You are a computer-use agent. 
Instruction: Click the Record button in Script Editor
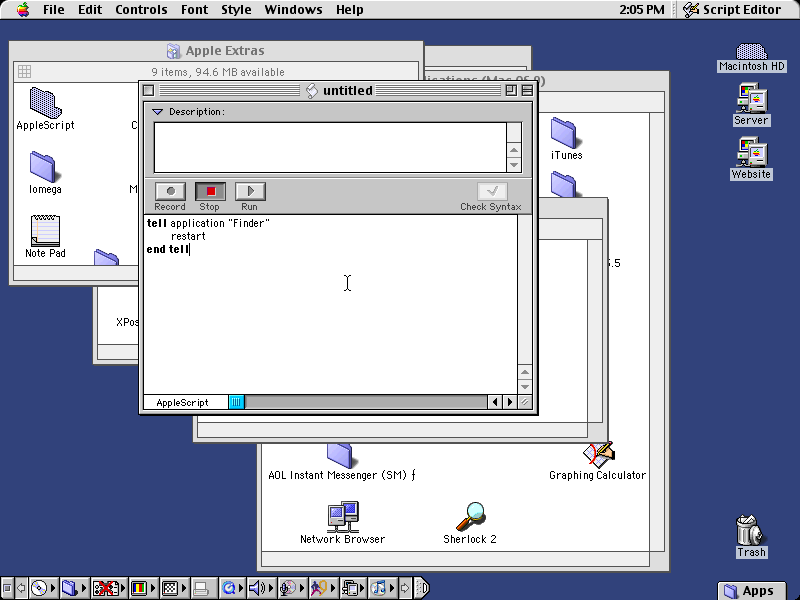[170, 191]
